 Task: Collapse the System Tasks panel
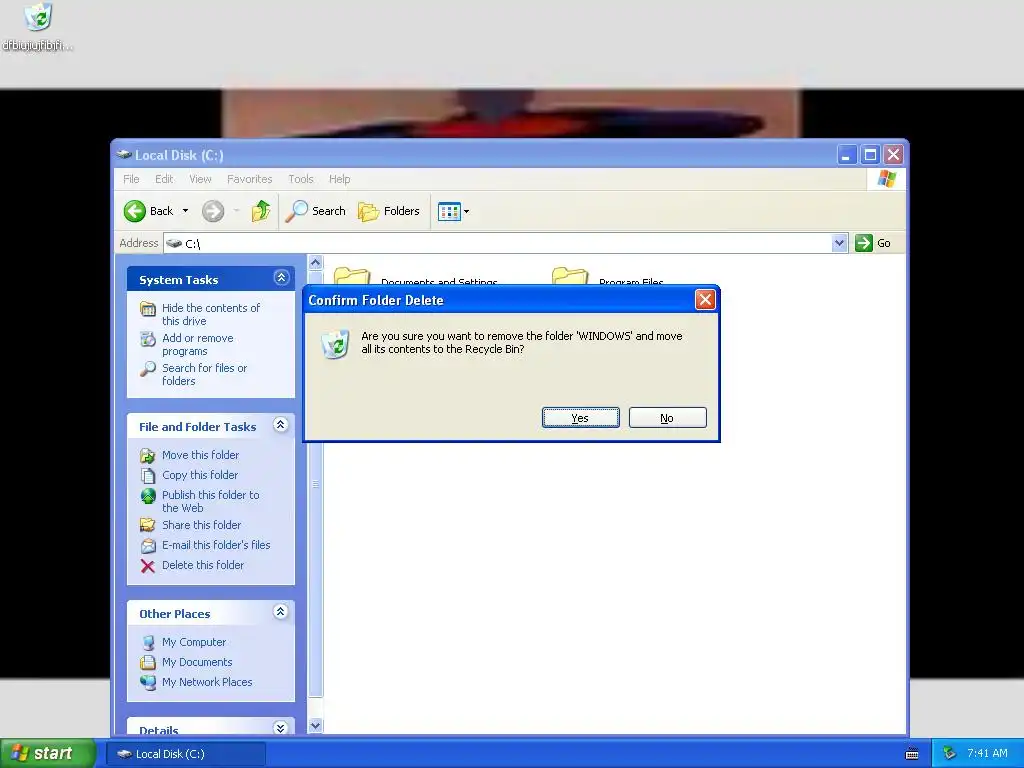tap(281, 278)
